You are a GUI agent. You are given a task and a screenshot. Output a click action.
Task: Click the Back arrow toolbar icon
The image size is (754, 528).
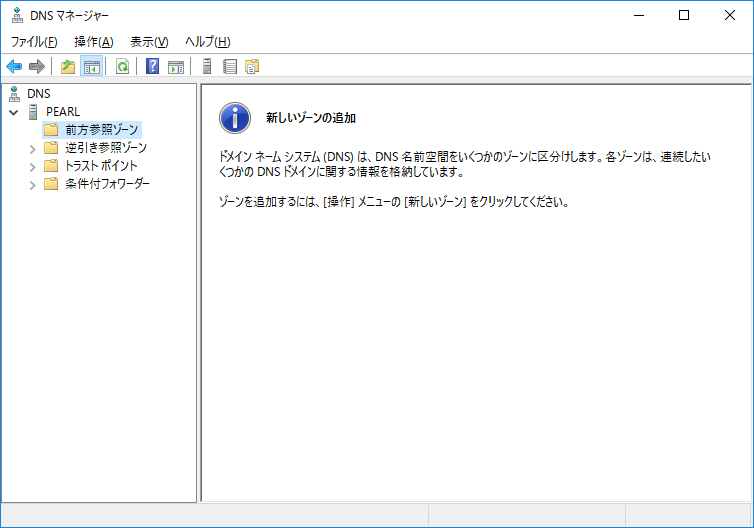[x=14, y=67]
